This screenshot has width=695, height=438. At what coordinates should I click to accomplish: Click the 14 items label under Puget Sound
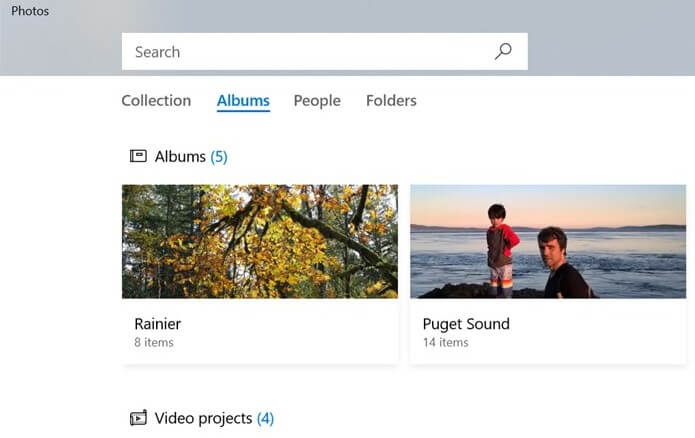coord(446,343)
